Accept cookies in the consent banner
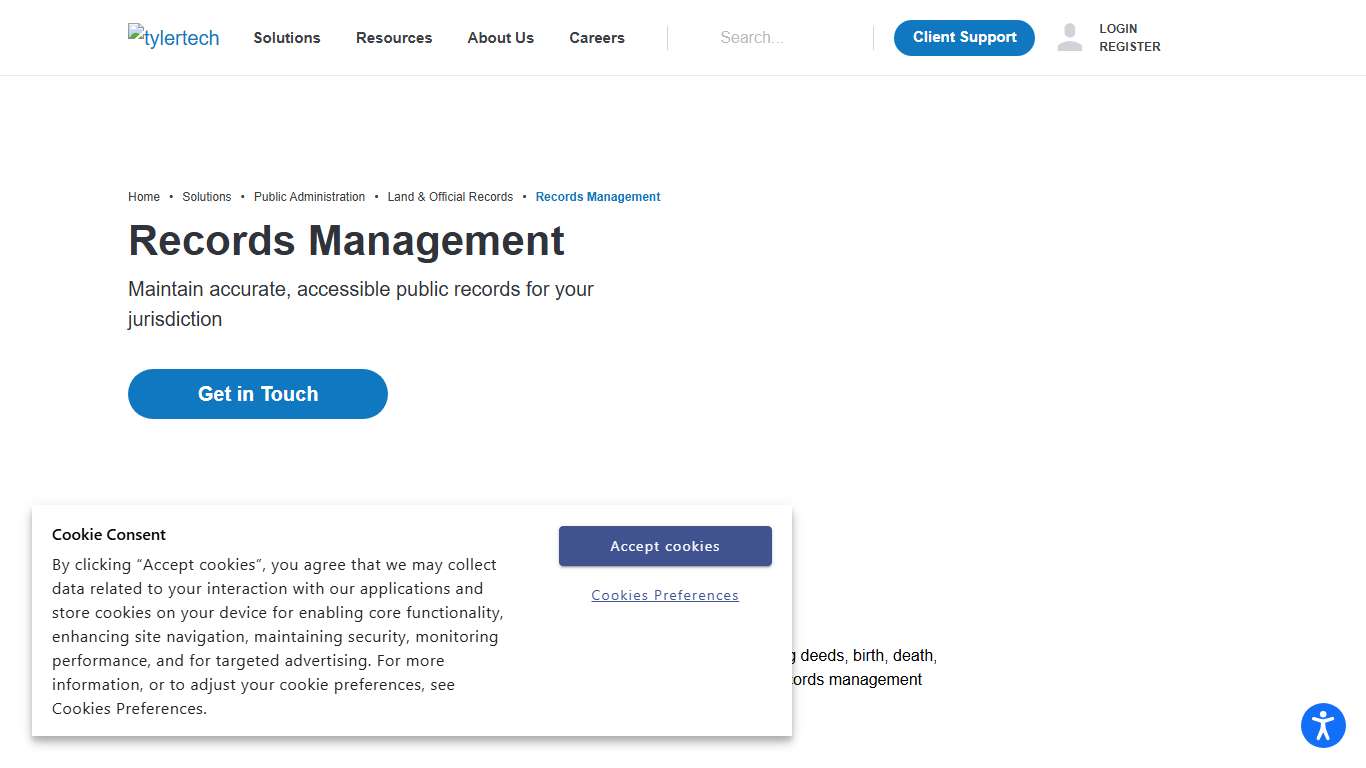Image resolution: width=1366 pixels, height=768 pixels. click(665, 546)
